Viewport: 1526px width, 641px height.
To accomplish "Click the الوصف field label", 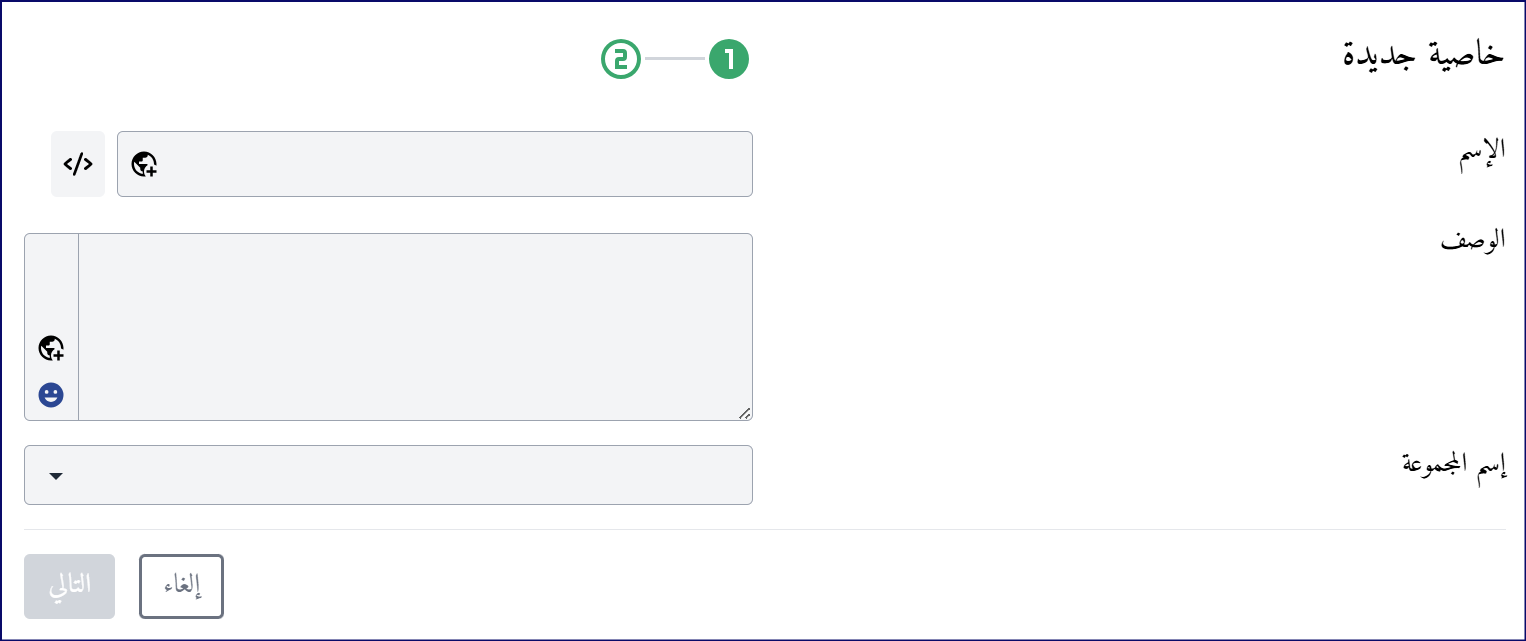I will click(x=1473, y=241).
